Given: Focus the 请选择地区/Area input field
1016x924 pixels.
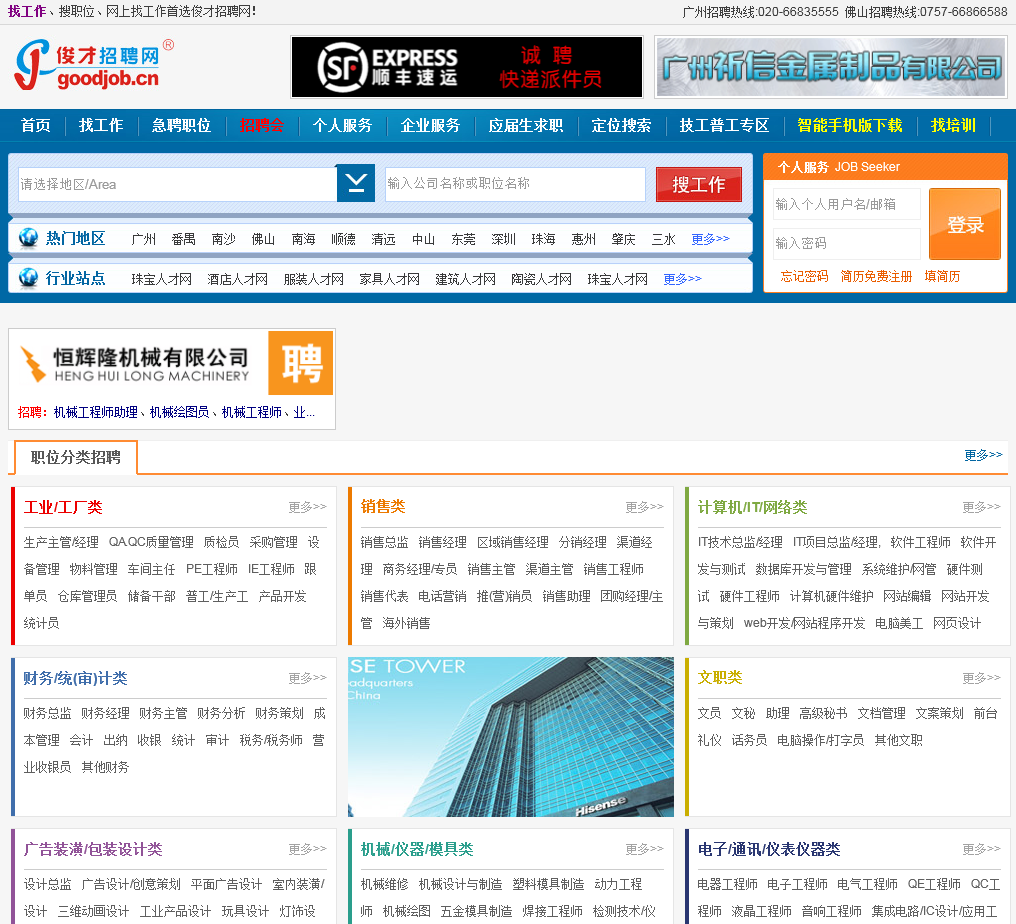Looking at the screenshot, I should 178,184.
